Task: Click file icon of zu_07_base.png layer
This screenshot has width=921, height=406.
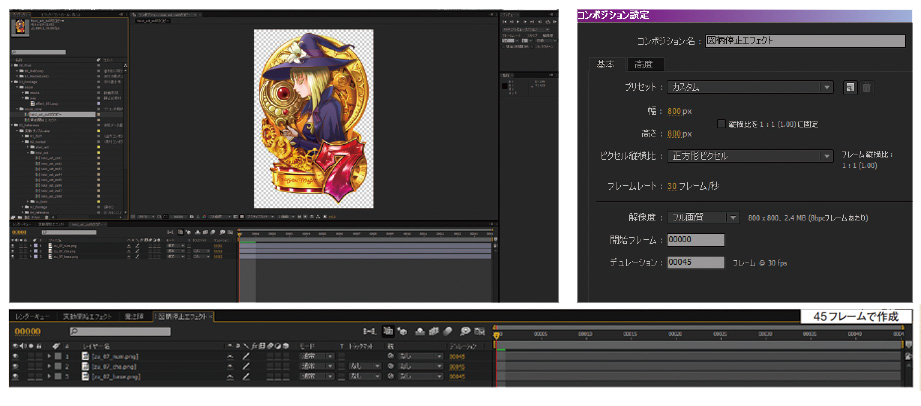Action: pos(85,376)
